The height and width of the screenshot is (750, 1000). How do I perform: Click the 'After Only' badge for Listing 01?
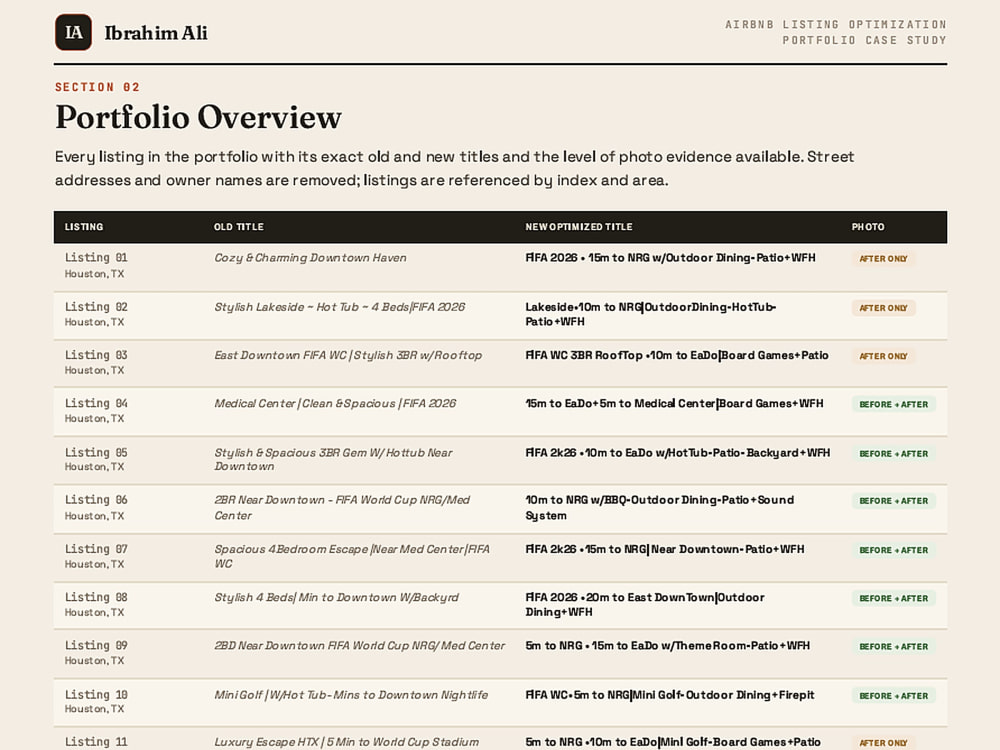[x=883, y=258]
